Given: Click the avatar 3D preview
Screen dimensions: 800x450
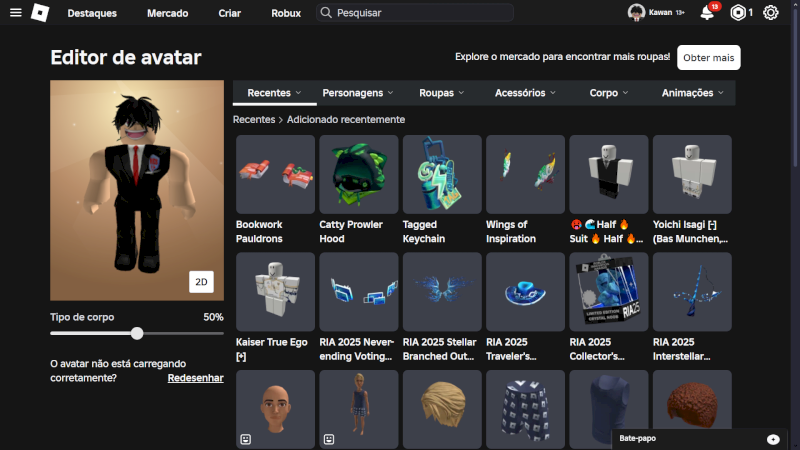Looking at the screenshot, I should [137, 190].
